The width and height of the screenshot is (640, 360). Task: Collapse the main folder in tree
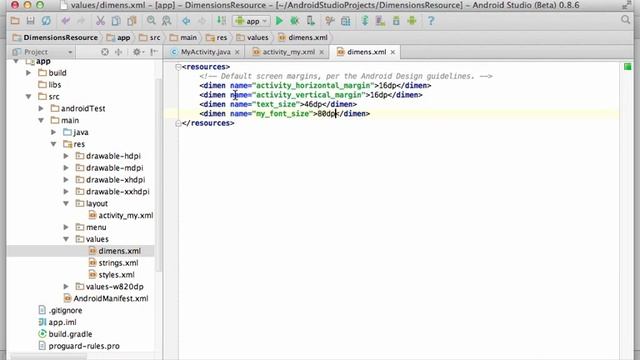click(x=41, y=120)
